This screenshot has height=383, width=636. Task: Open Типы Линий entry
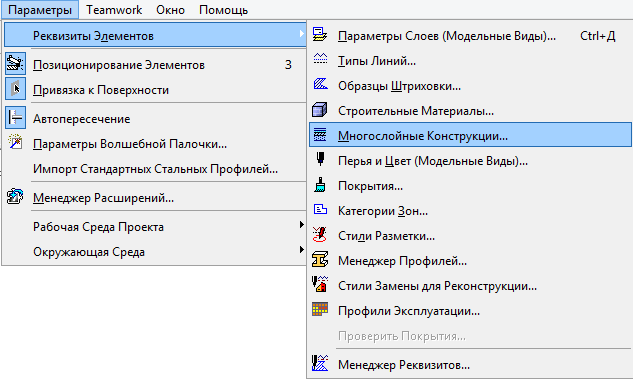click(470, 61)
